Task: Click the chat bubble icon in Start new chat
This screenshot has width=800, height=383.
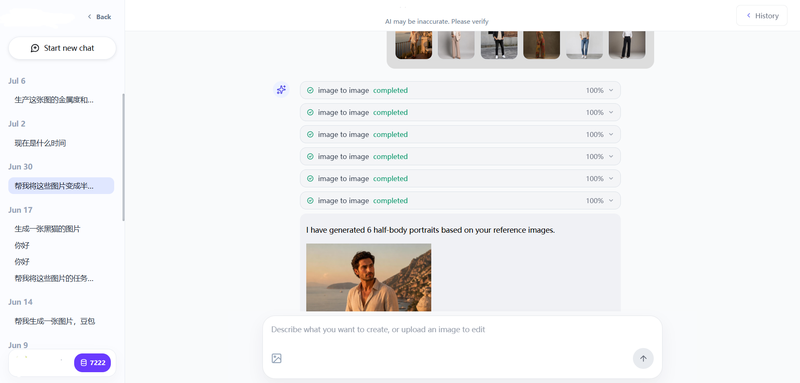Action: [35, 48]
